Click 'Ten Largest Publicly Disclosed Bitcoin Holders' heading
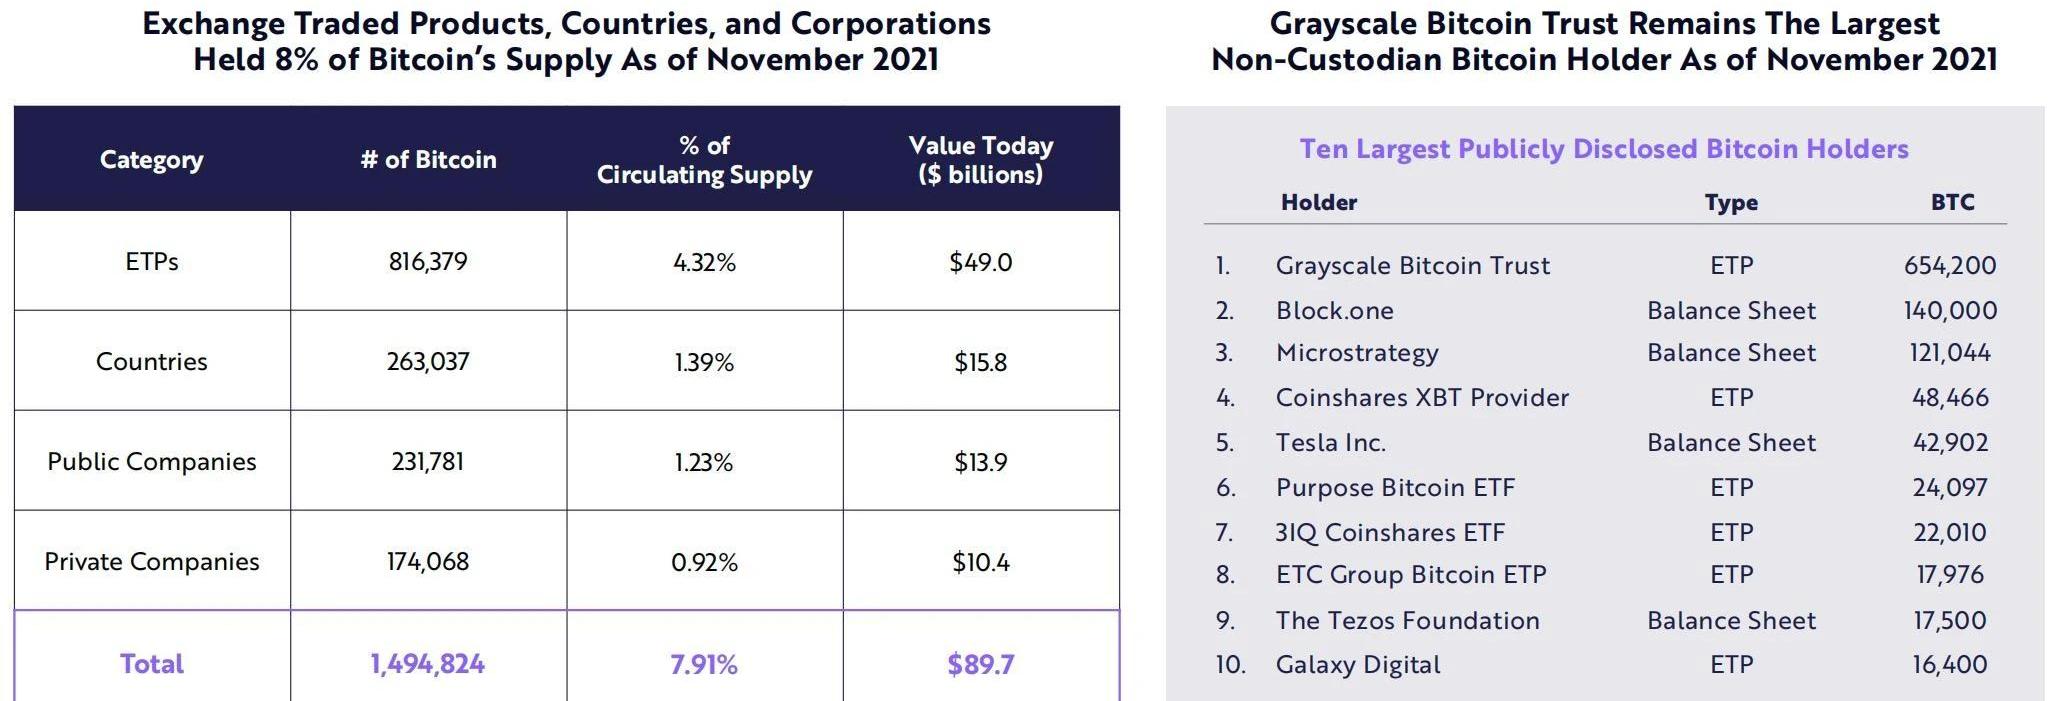 click(1604, 149)
